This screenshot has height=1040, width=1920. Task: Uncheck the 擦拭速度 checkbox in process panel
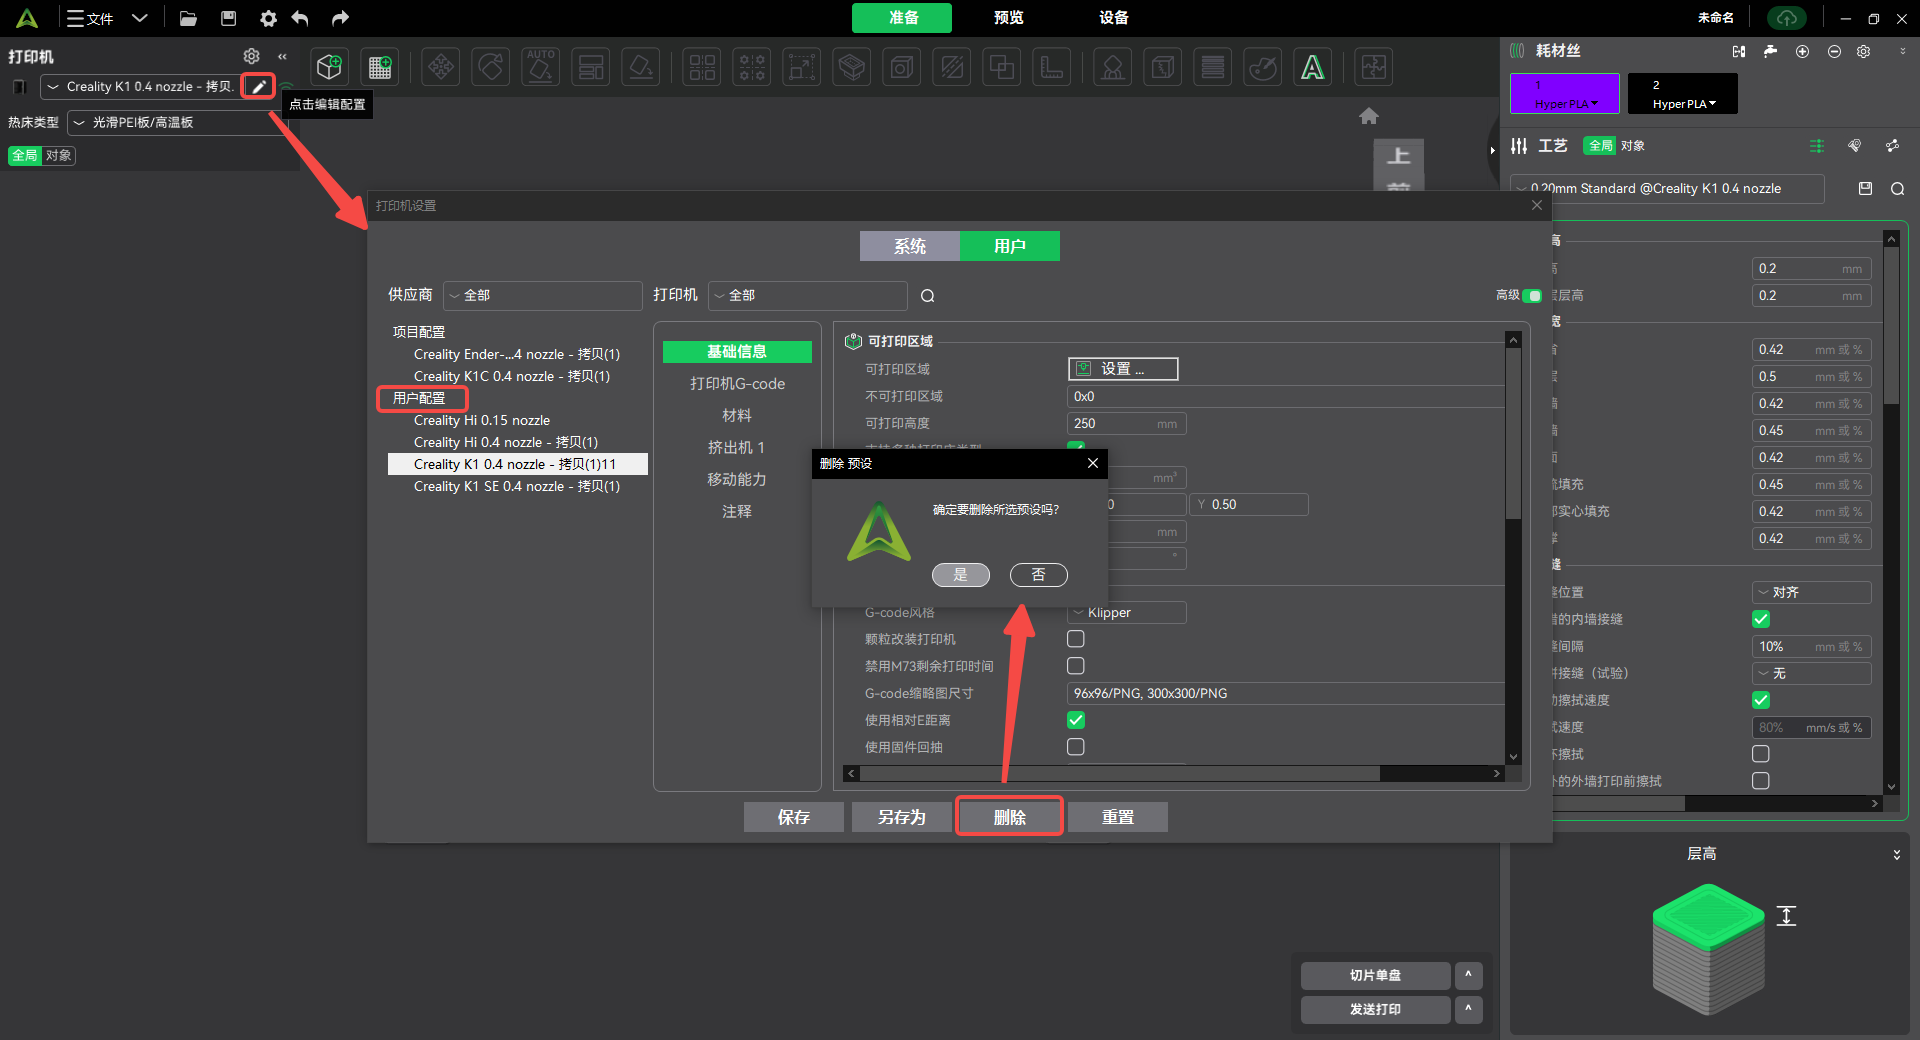1761,700
